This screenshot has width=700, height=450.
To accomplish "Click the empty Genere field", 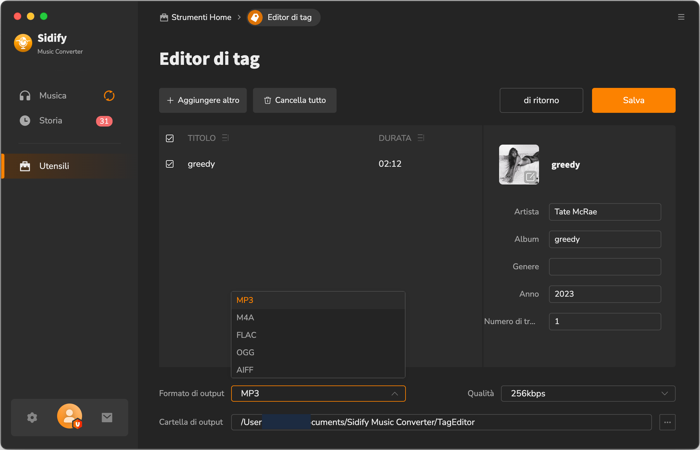I will click(605, 267).
